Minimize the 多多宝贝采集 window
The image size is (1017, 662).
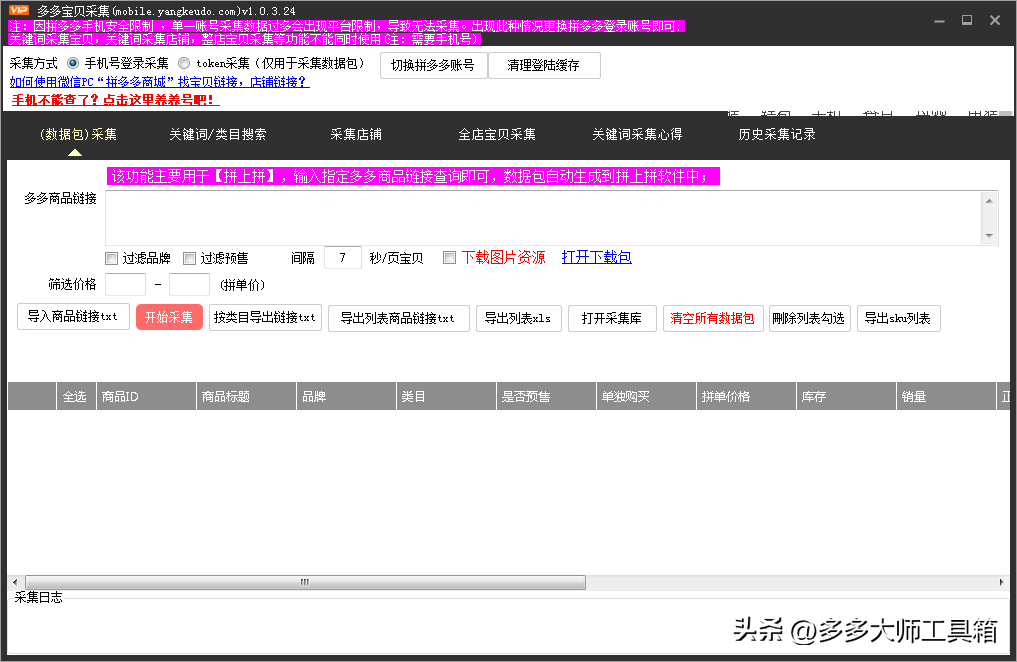click(x=938, y=19)
